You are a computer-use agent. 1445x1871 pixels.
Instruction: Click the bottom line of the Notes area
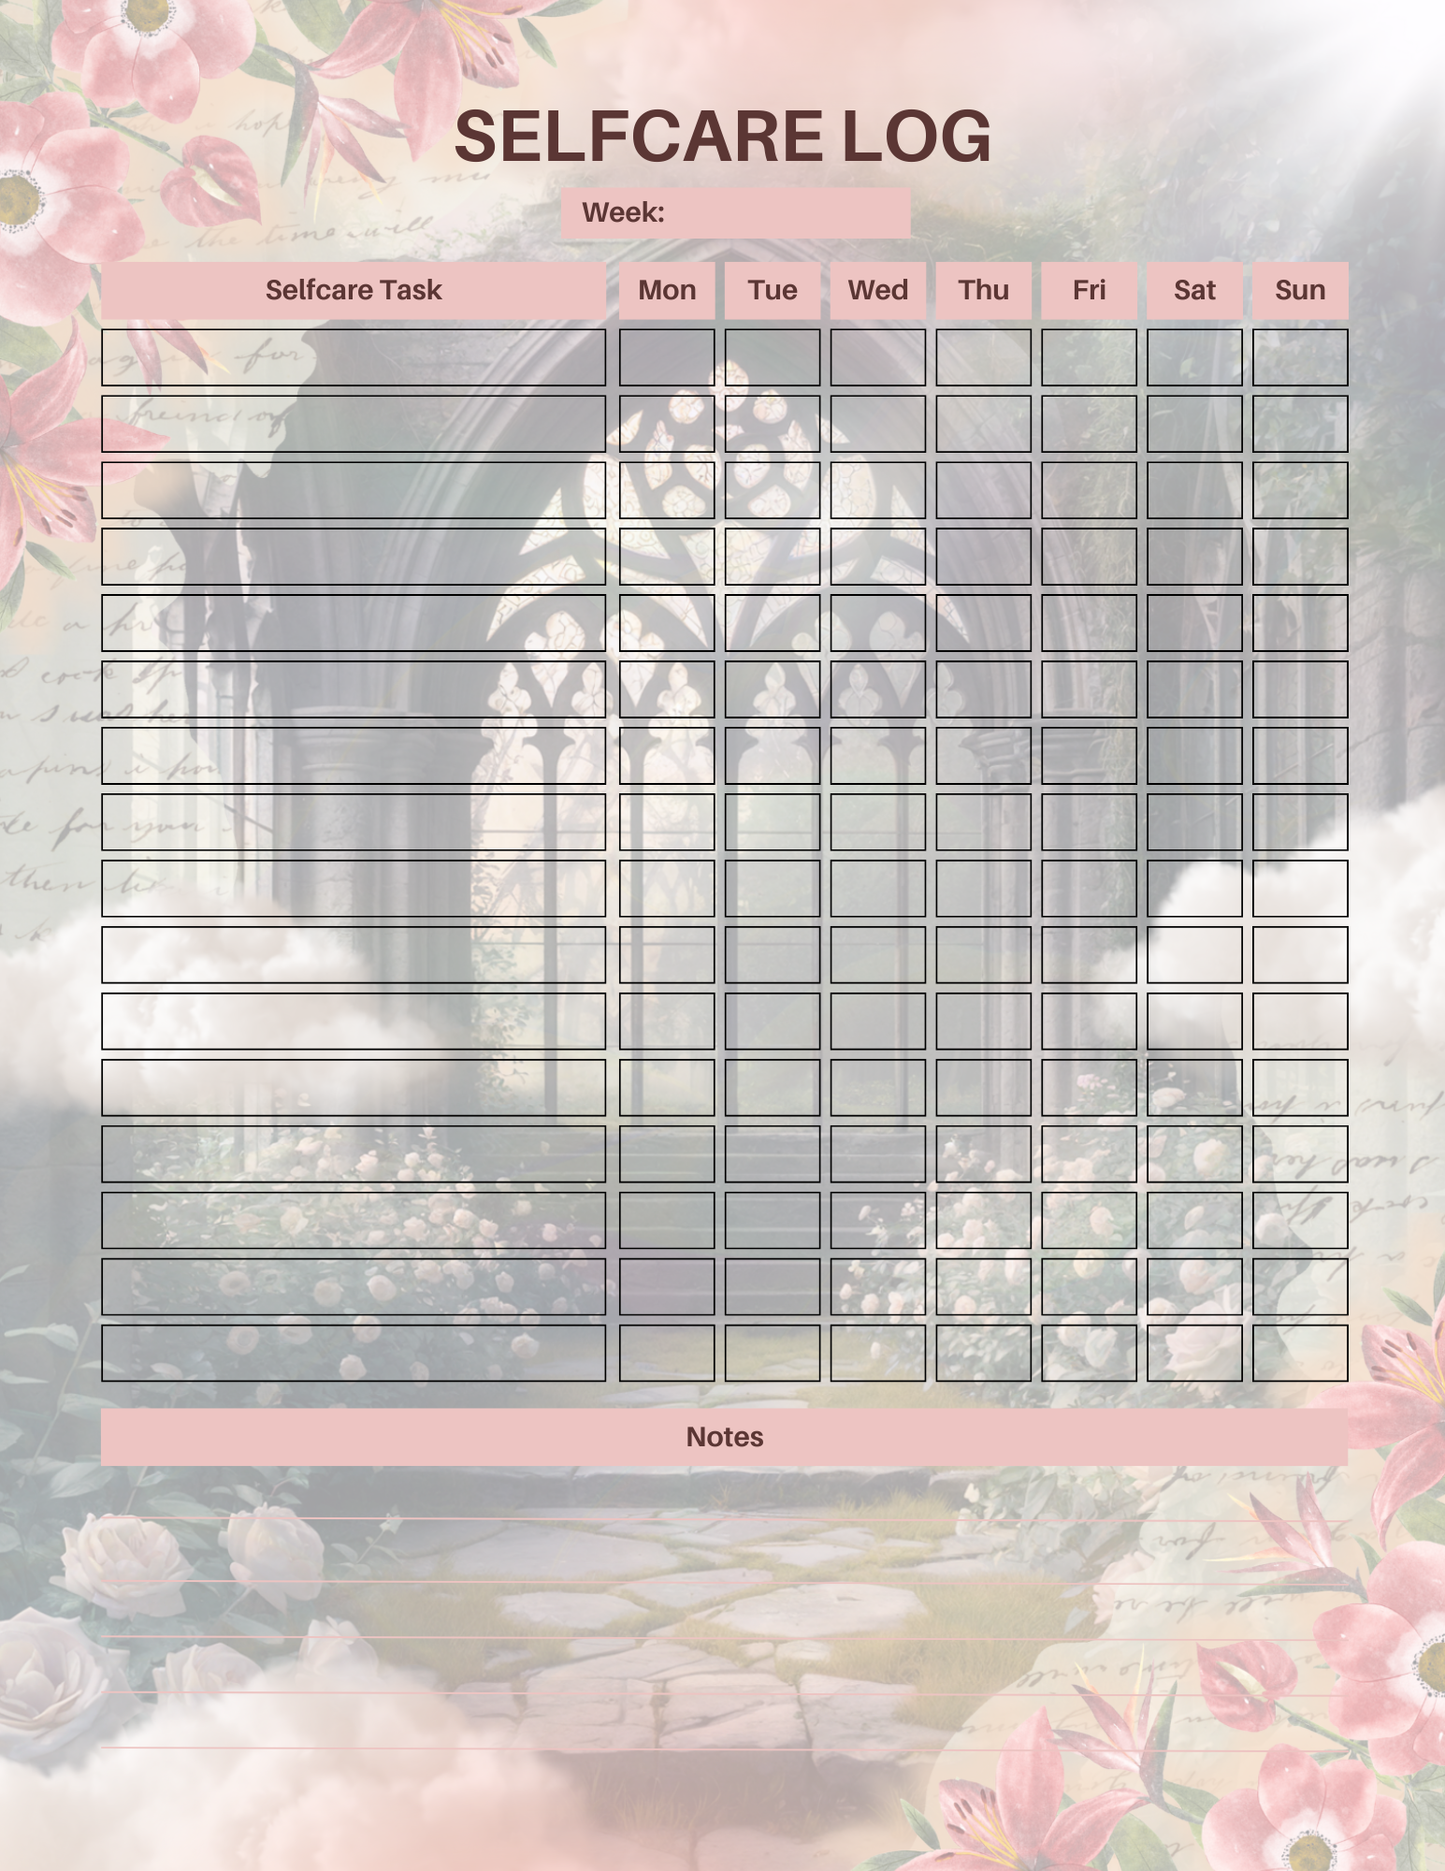(x=724, y=1748)
